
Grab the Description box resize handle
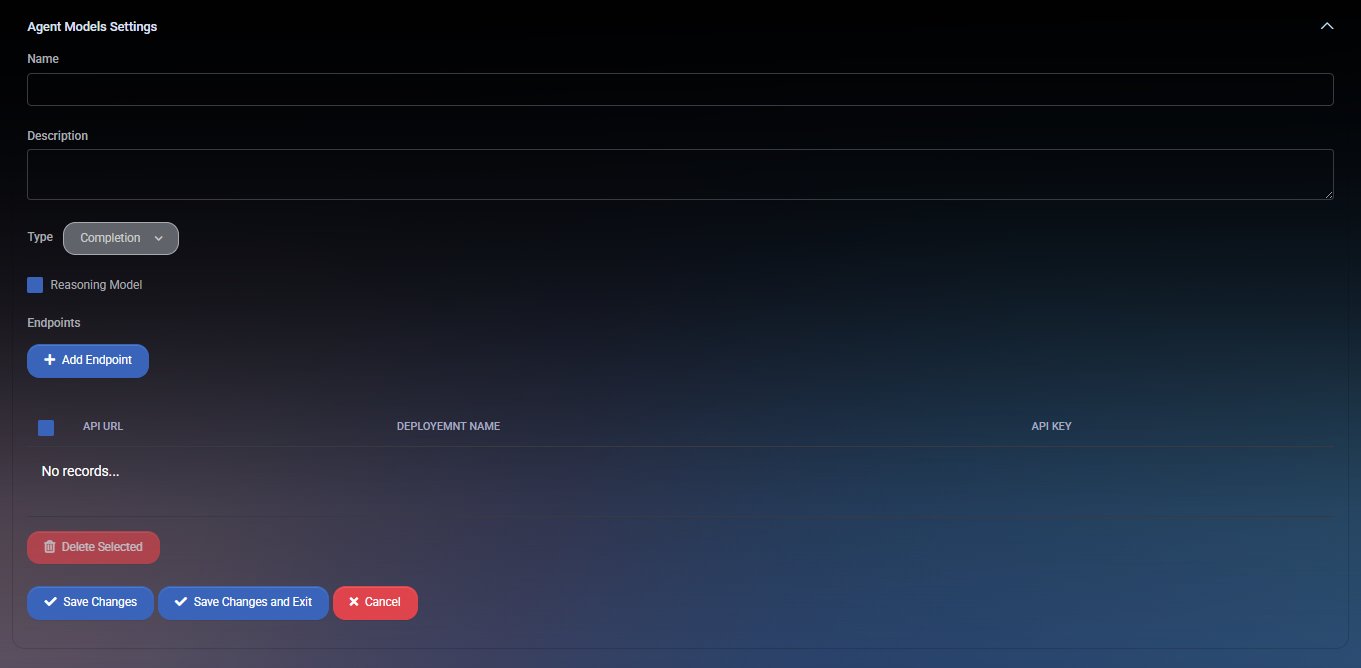(1328, 194)
